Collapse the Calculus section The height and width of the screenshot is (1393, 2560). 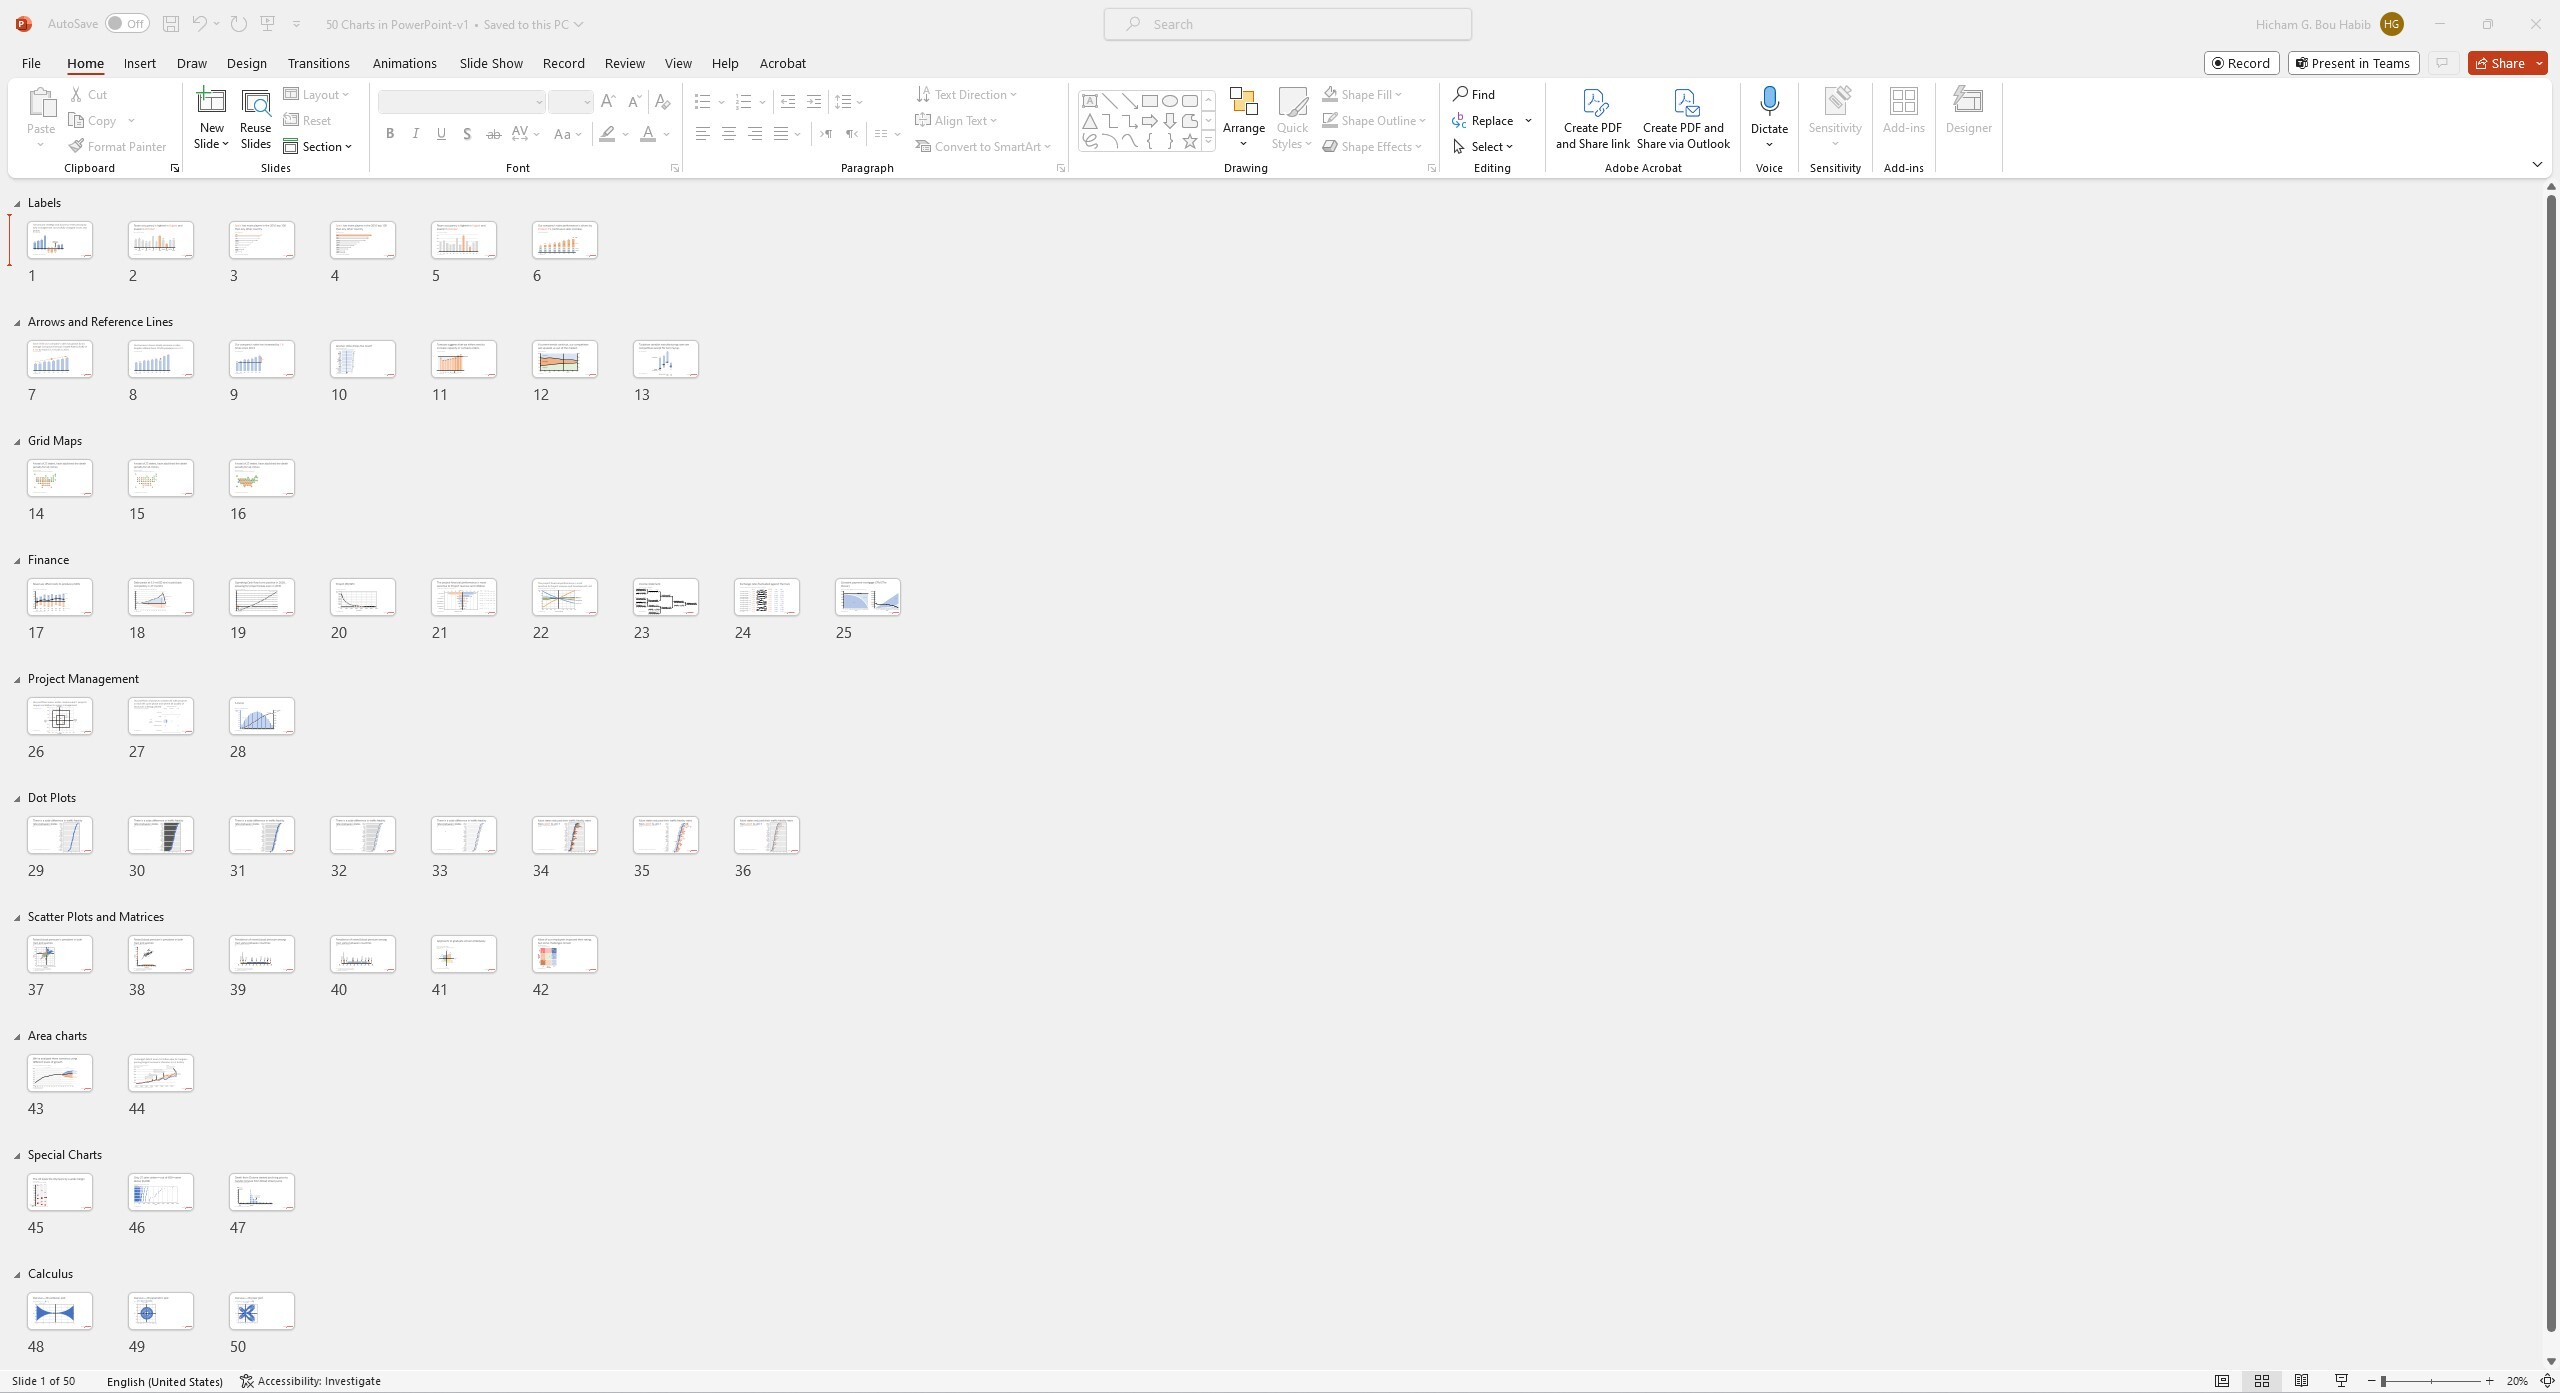(17, 1275)
